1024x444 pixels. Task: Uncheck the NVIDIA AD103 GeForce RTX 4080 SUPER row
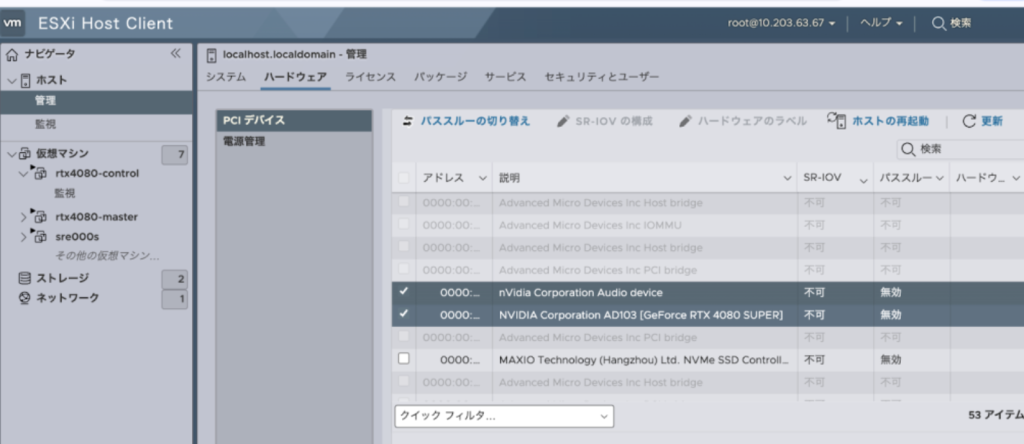(404, 314)
